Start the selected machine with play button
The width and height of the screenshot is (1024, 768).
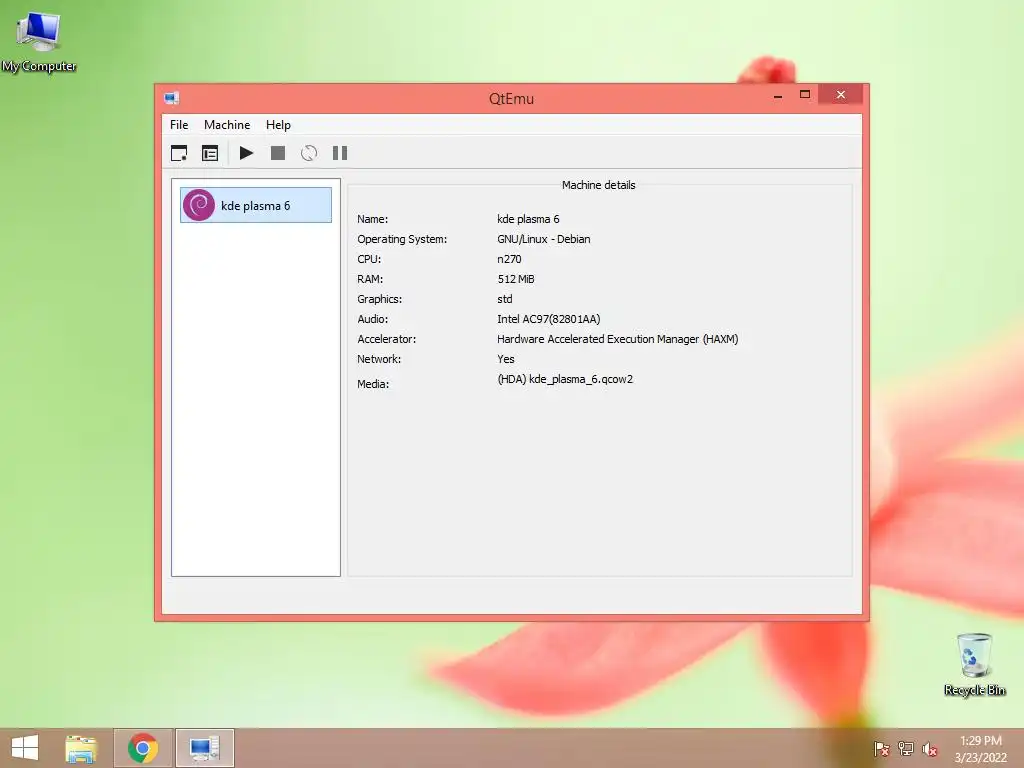click(246, 153)
